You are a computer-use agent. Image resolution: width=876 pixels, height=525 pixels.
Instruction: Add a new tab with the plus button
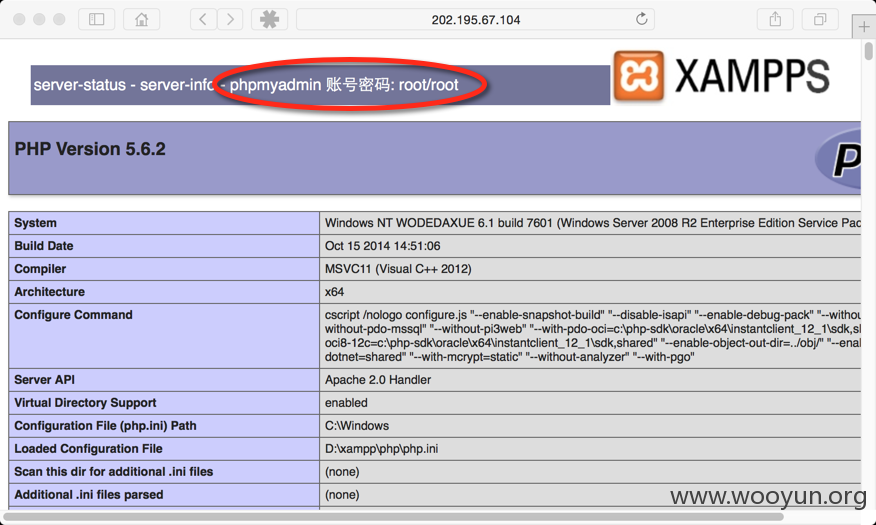click(x=864, y=27)
